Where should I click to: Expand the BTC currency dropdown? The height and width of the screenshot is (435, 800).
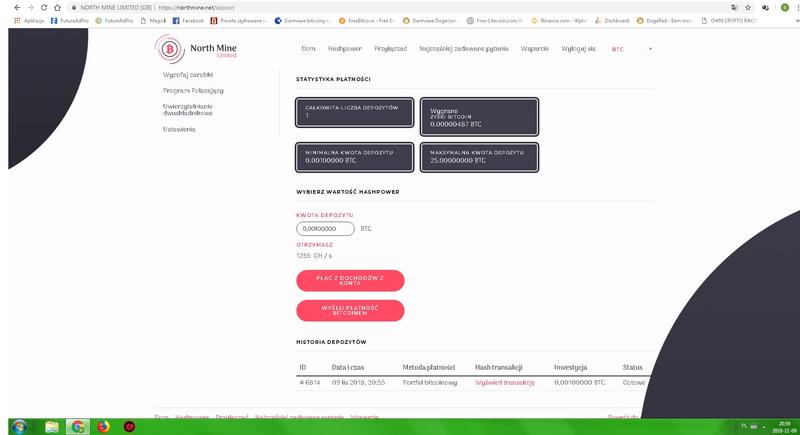[632, 49]
